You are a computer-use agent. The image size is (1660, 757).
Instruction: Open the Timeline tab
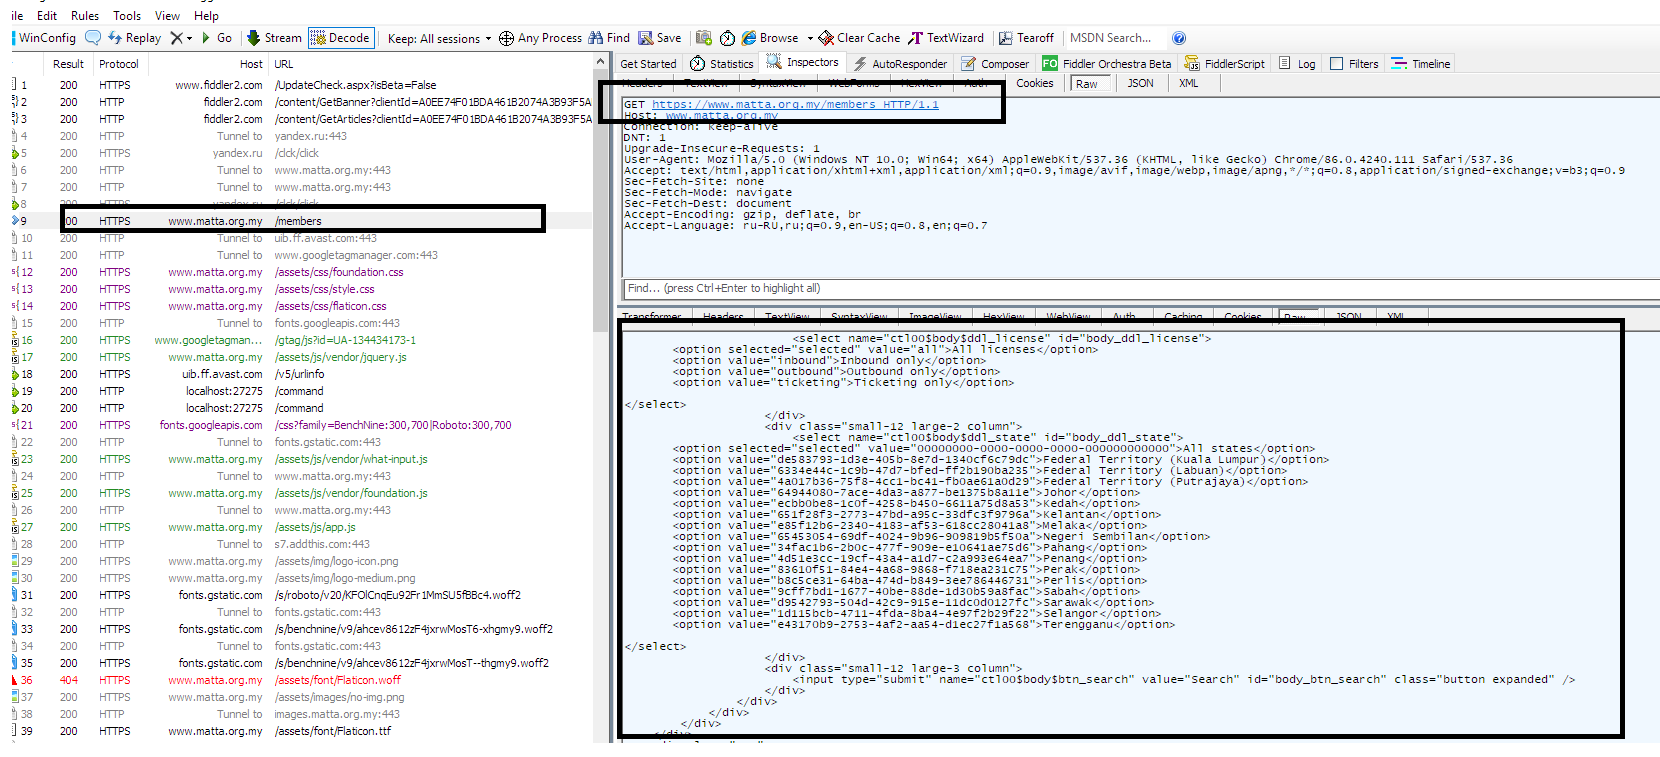pyautogui.click(x=1420, y=64)
